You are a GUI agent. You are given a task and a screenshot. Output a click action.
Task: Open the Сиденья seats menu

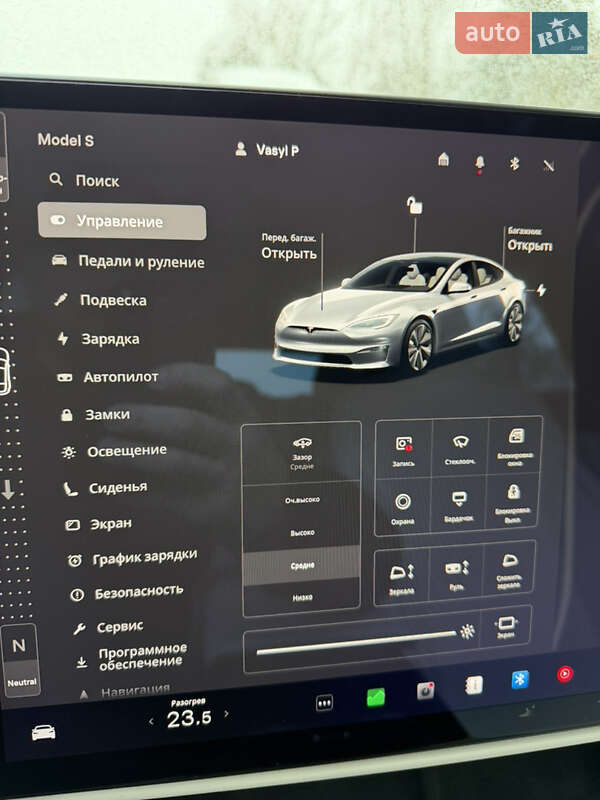(x=105, y=488)
